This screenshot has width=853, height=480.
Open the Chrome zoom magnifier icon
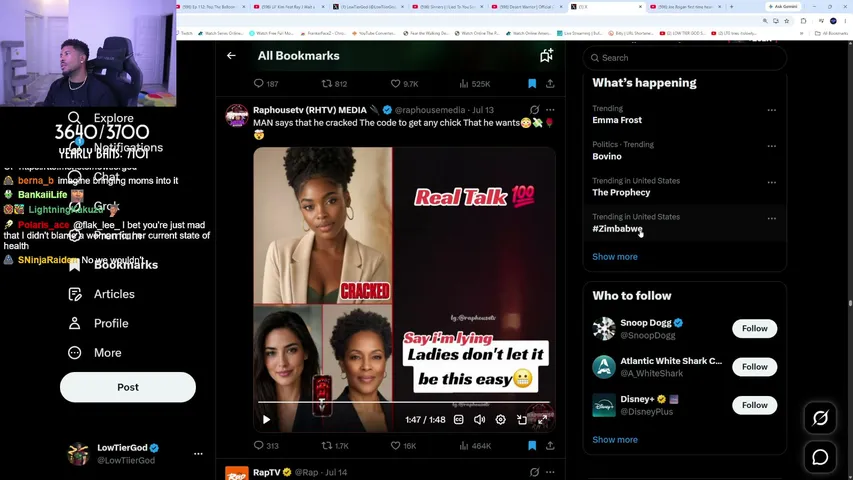[x=765, y=21]
